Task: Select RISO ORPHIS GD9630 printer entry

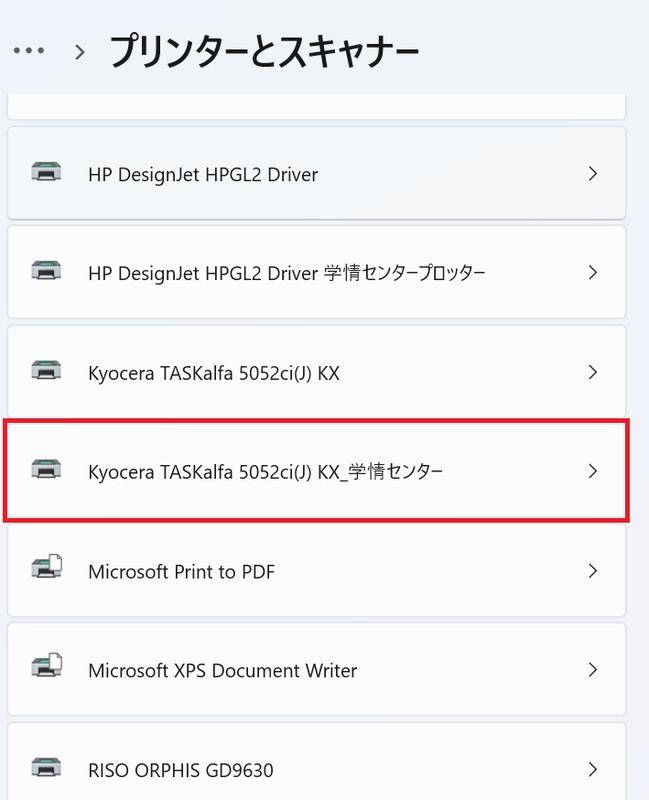Action: tap(316, 762)
